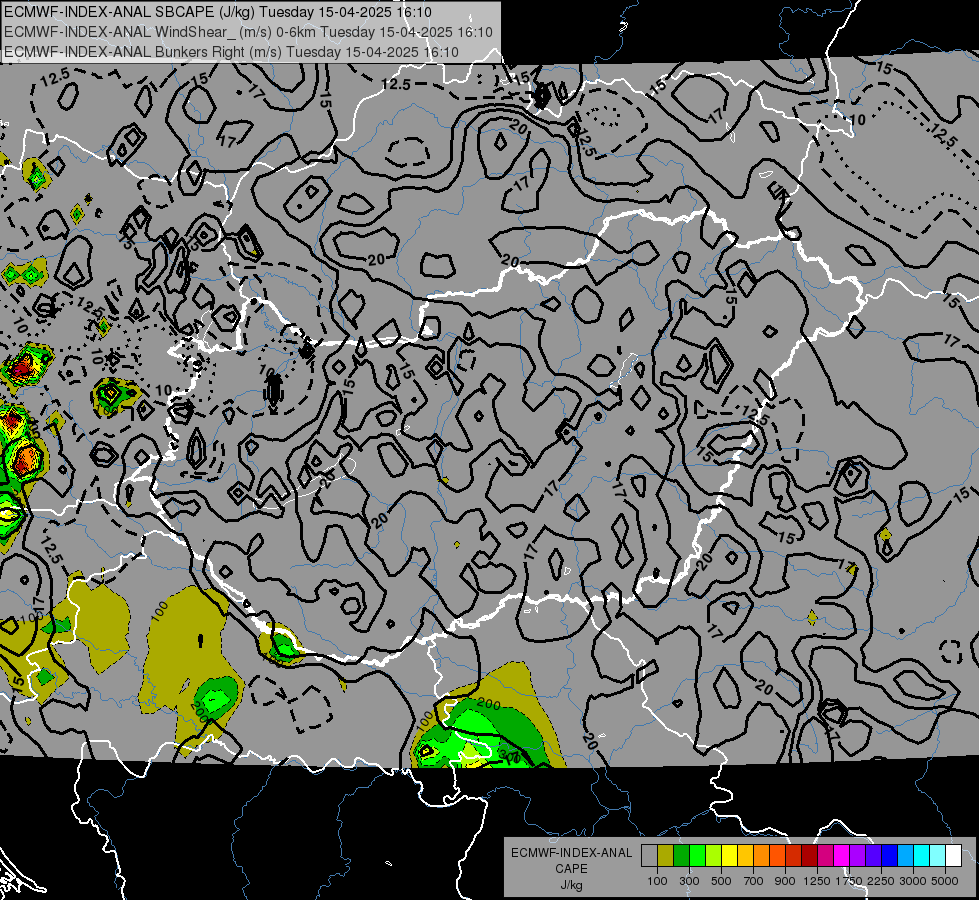This screenshot has width=979, height=900.
Task: Click the 900 value under the legend colorbar
Action: coord(785,881)
